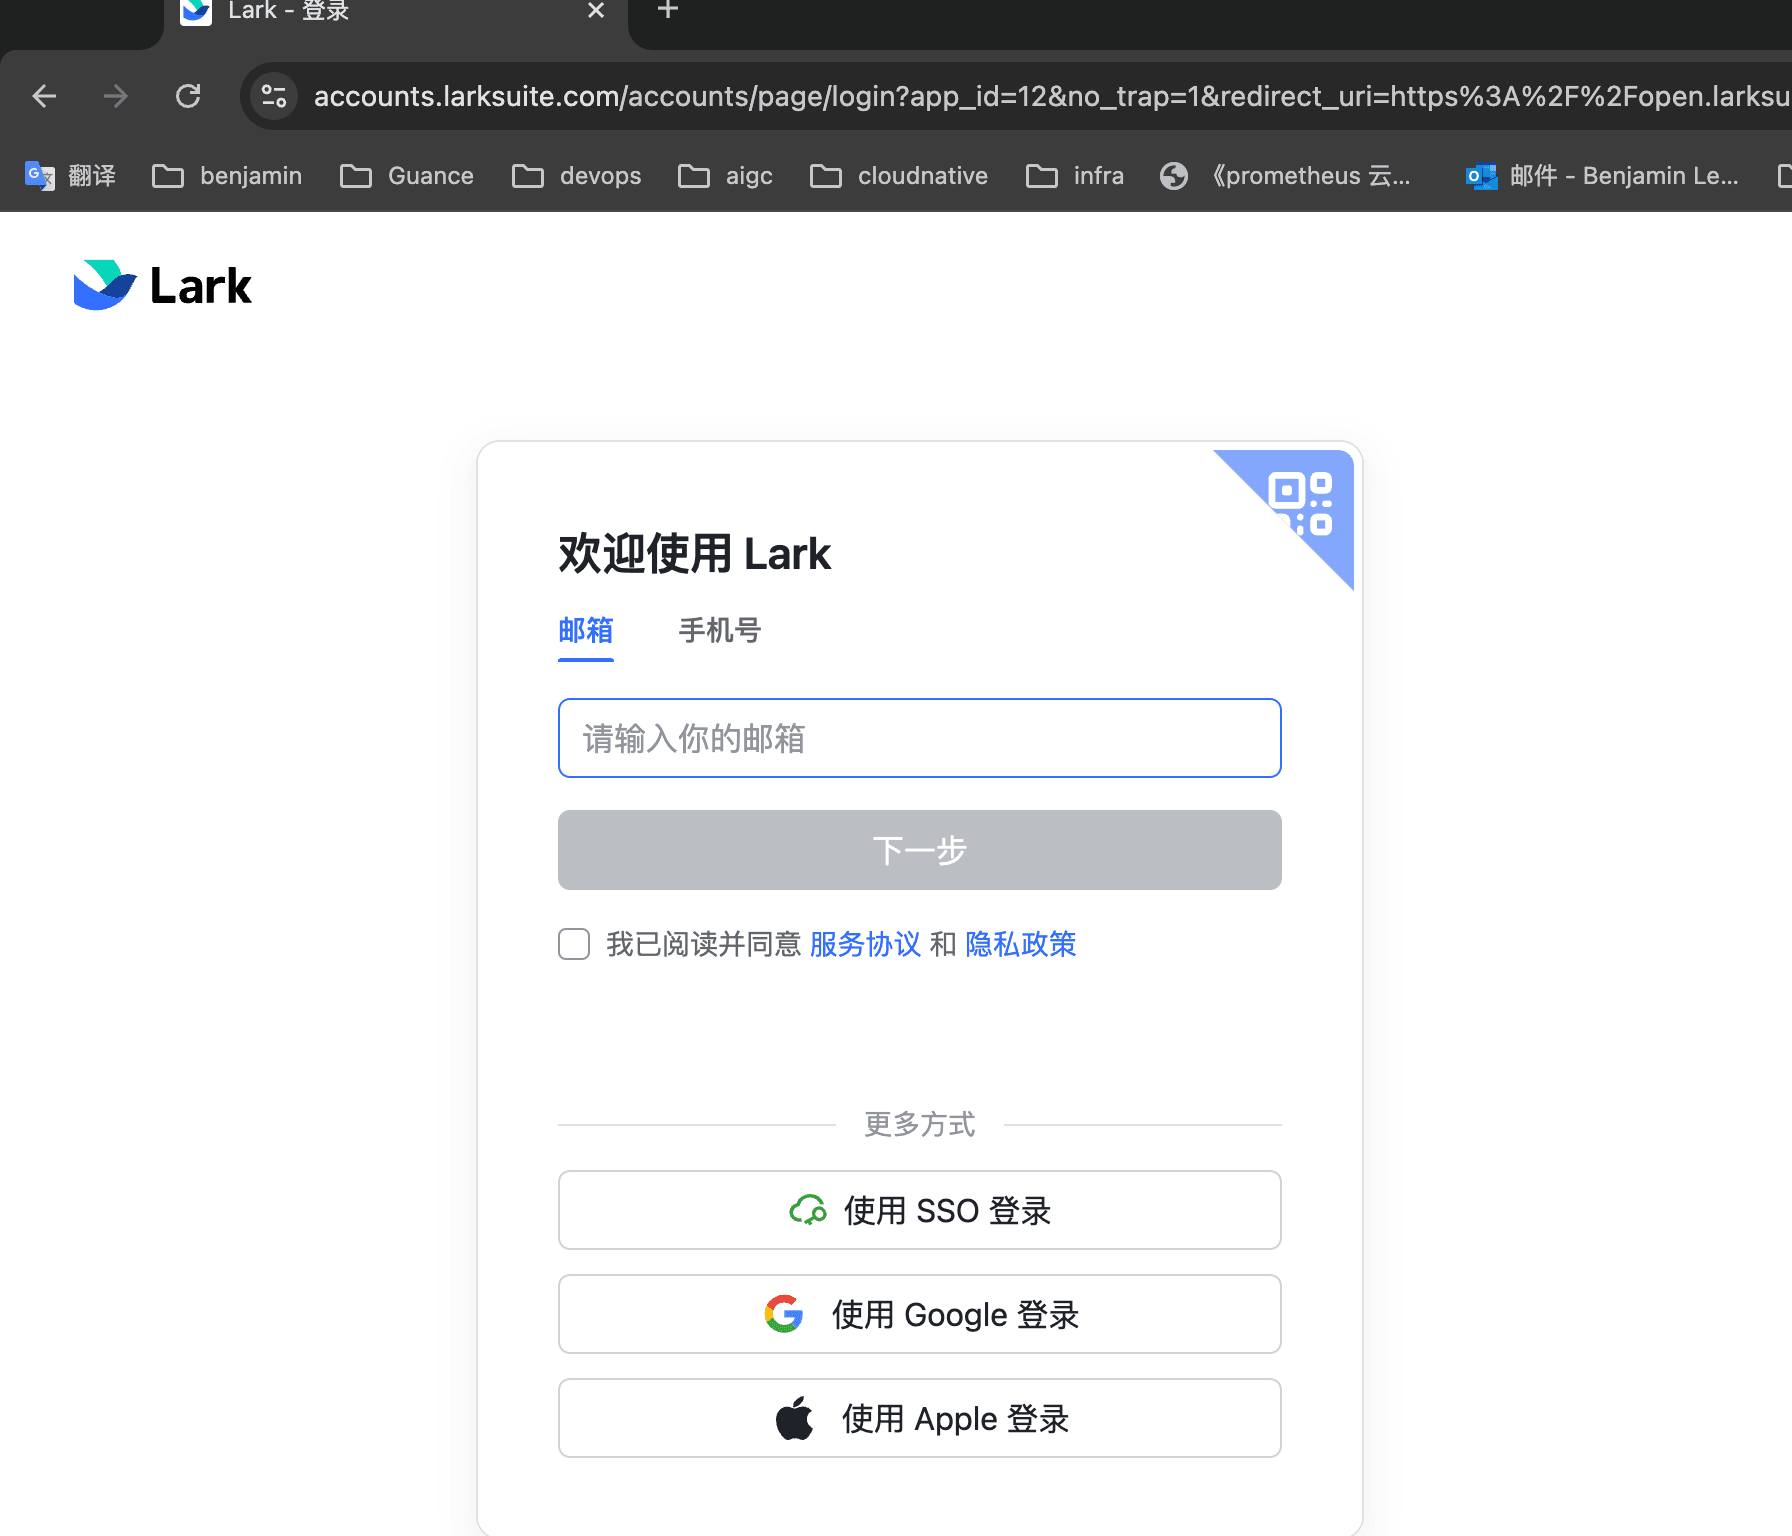Viewport: 1792px width, 1536px height.
Task: Open the 服务协议 link
Action: pos(864,944)
